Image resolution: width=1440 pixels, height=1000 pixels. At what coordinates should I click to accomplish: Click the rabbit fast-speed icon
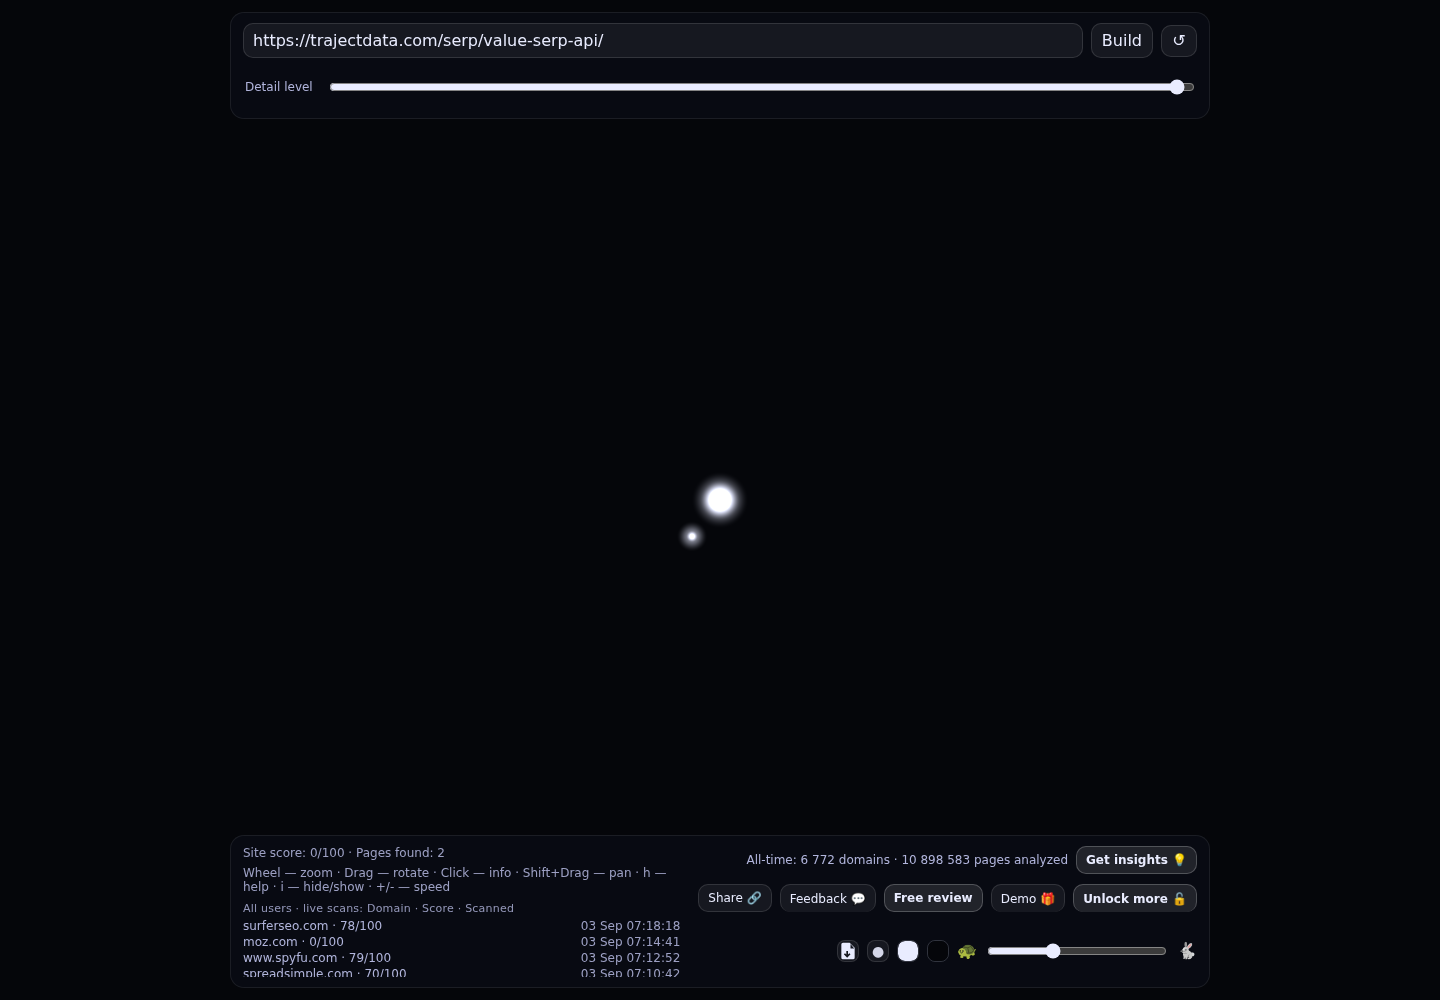click(x=1187, y=951)
